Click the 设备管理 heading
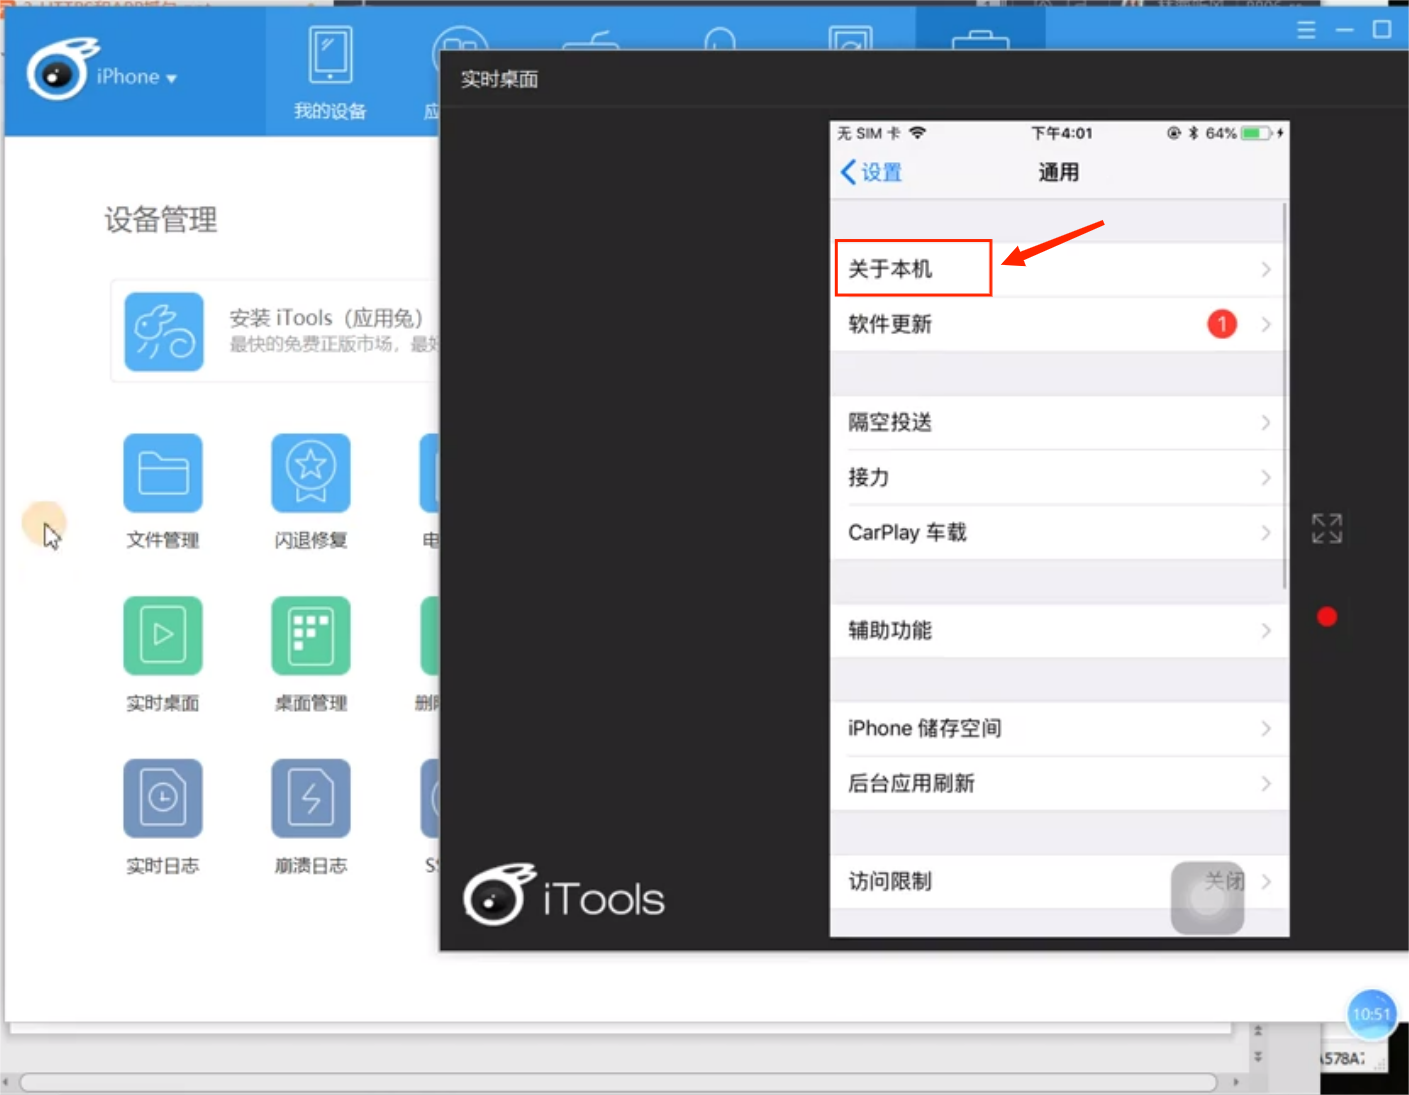The height and width of the screenshot is (1095, 1409). (x=161, y=220)
